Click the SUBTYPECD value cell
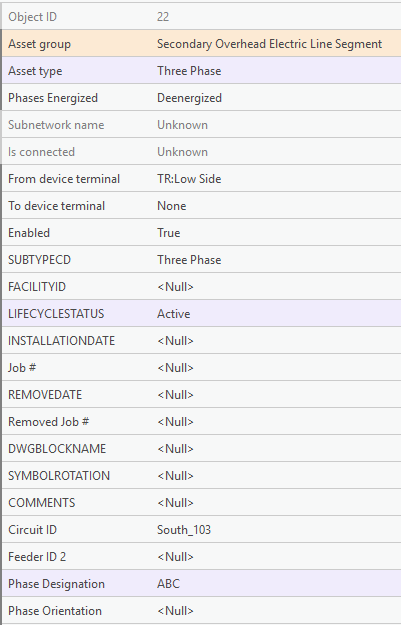 [275, 259]
